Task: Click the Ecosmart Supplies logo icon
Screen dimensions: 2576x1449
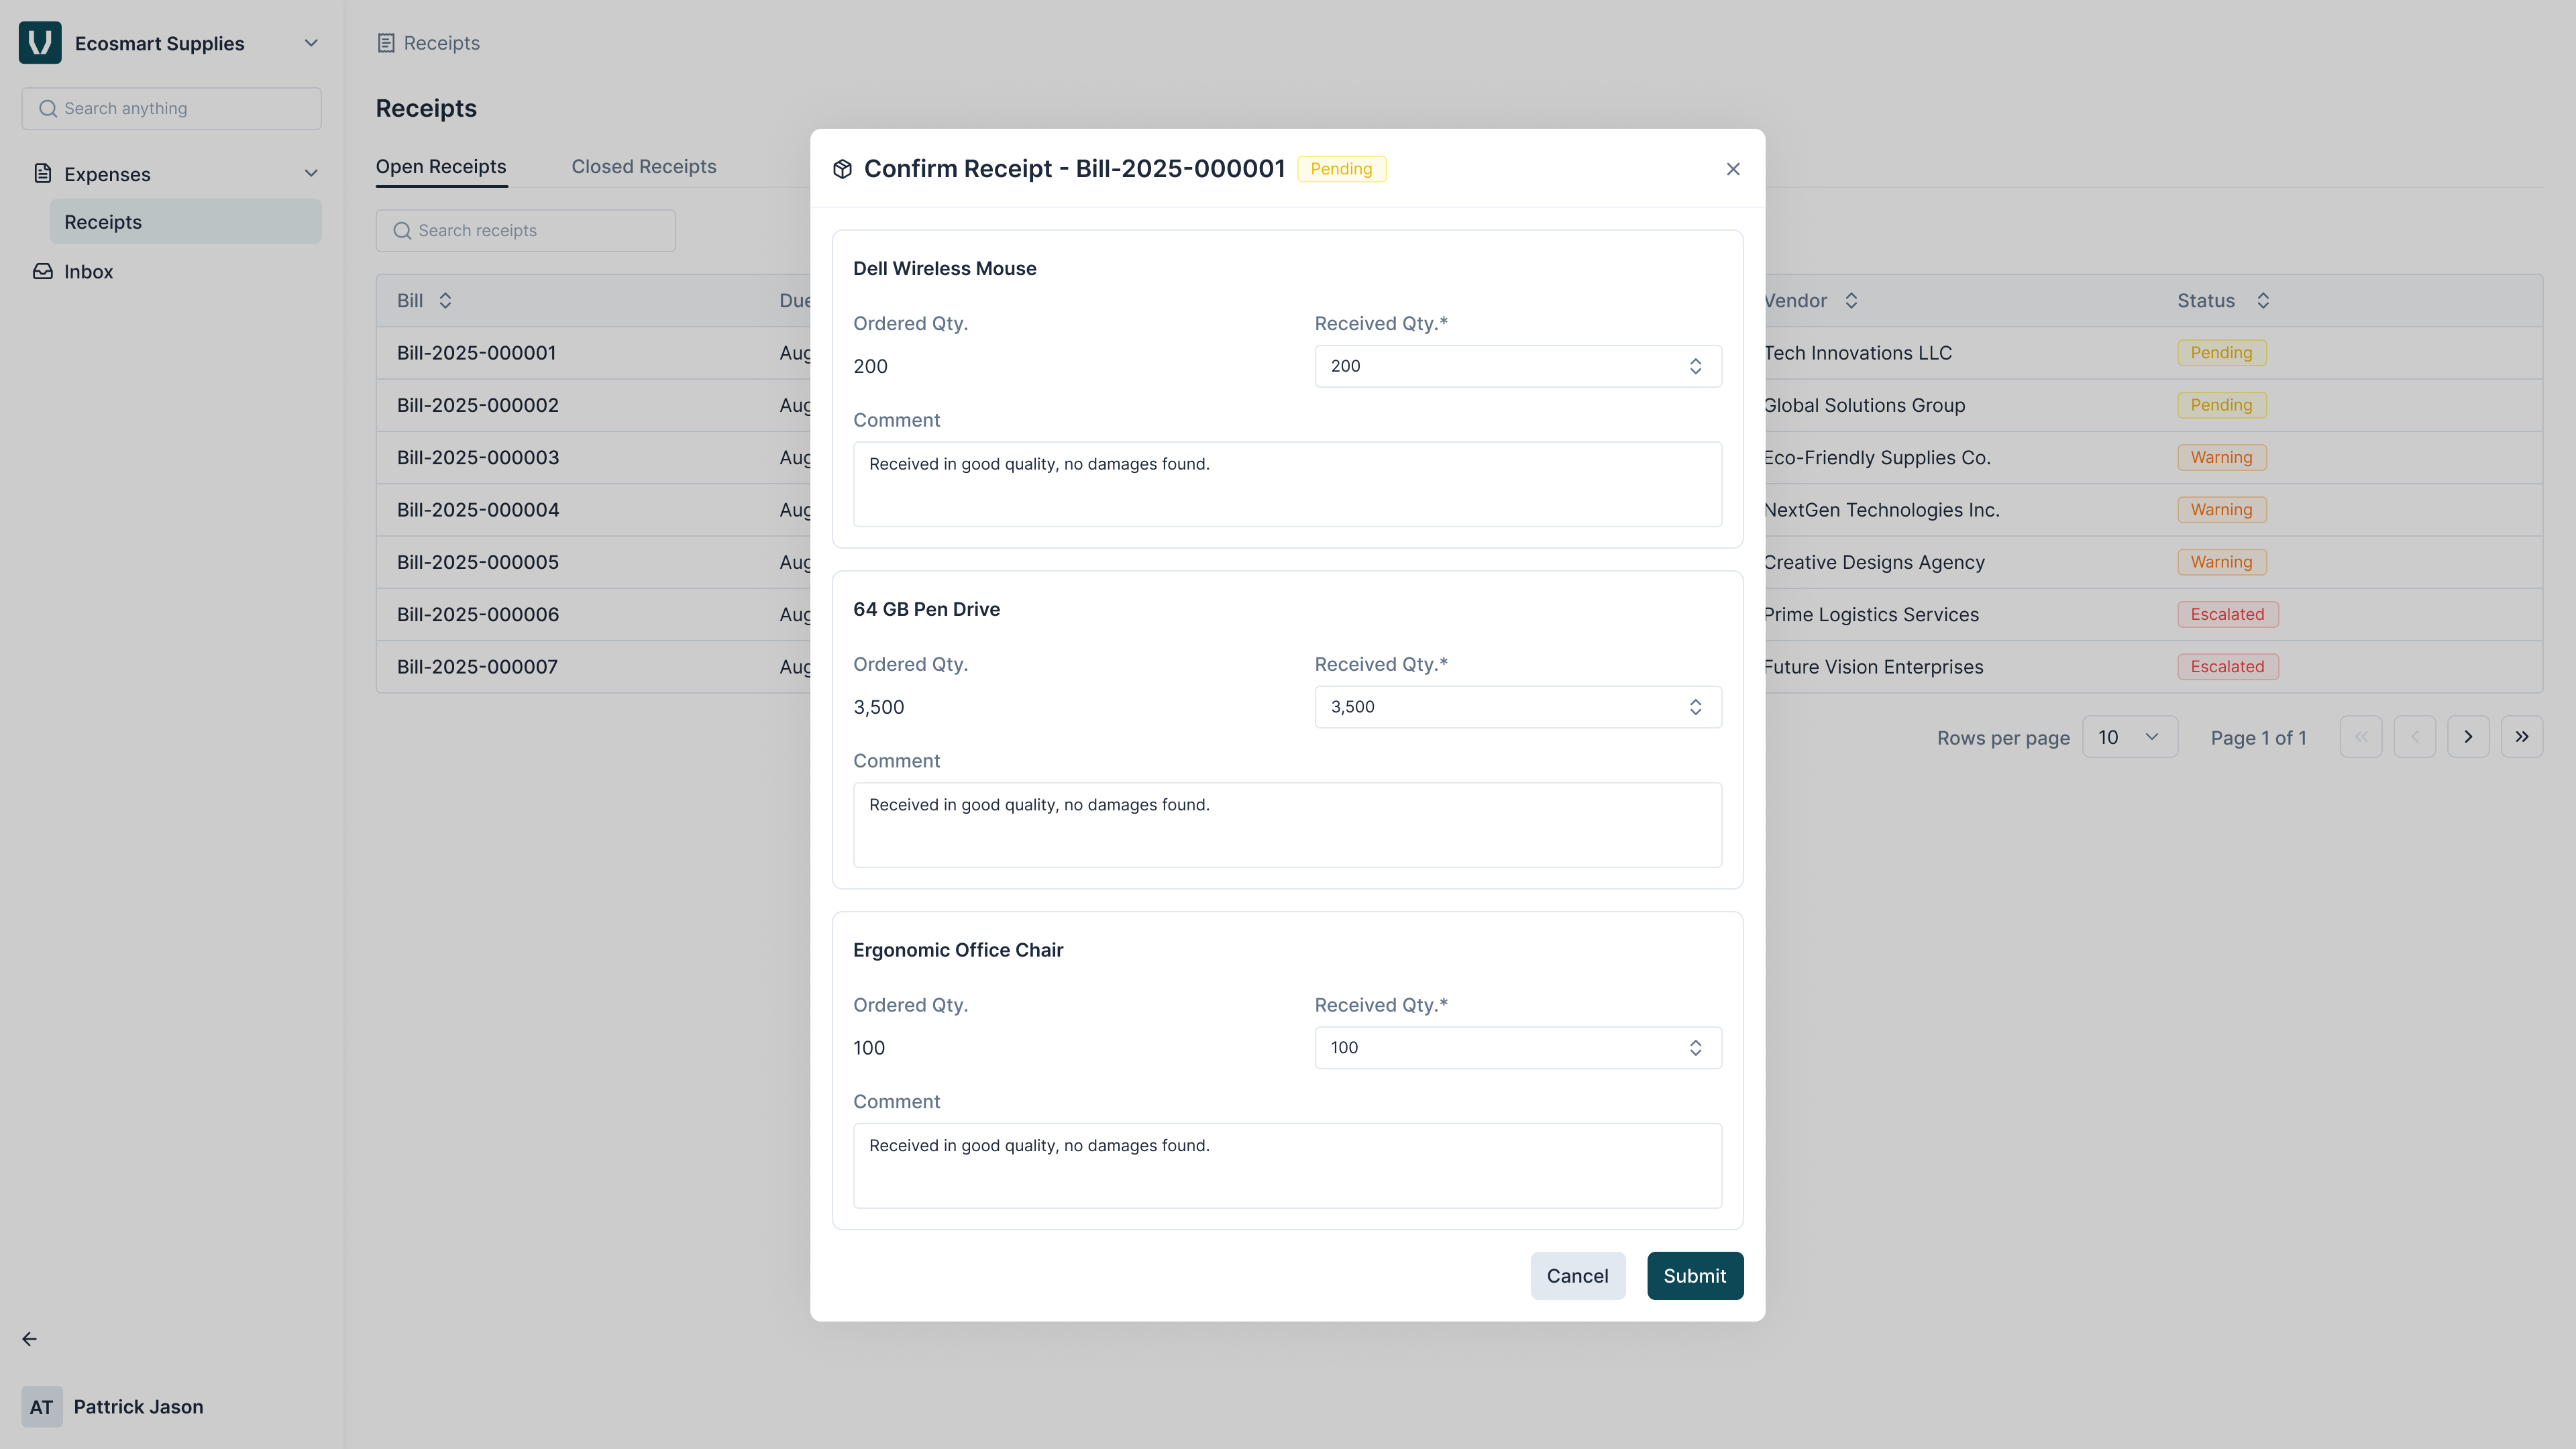Action: pyautogui.click(x=40, y=43)
